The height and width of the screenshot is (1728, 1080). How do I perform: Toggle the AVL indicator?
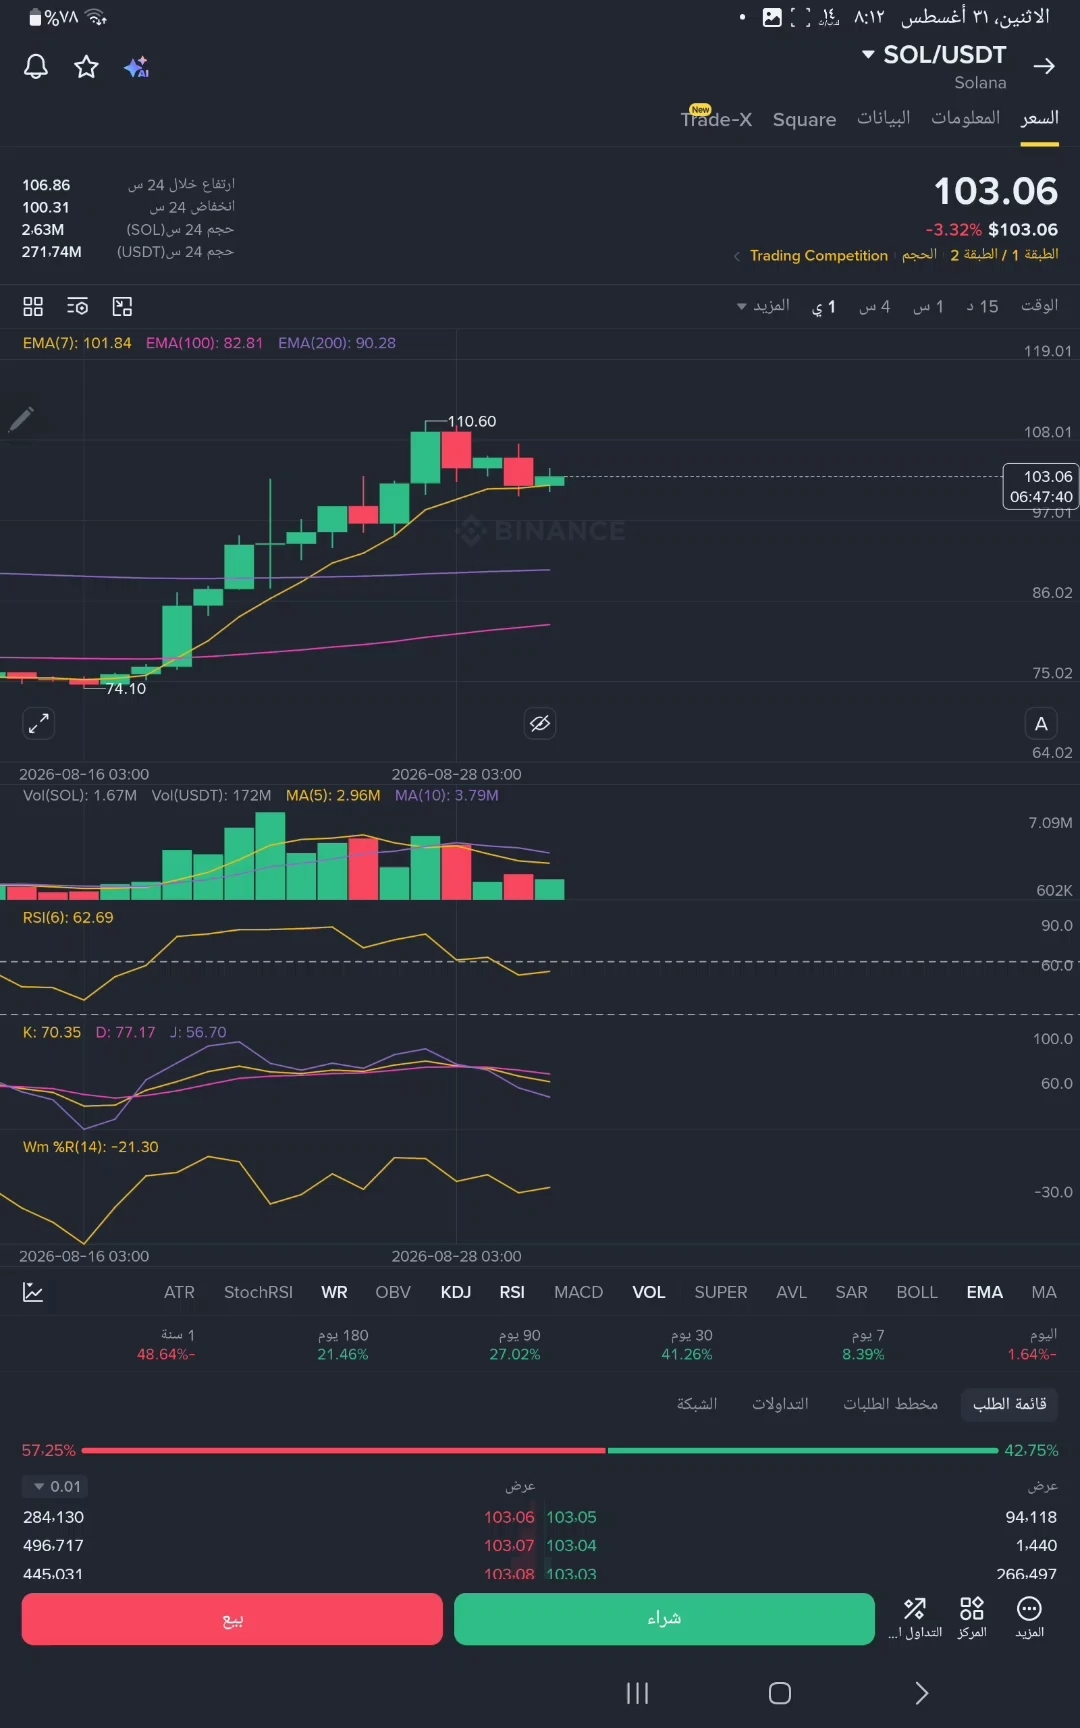point(791,1292)
